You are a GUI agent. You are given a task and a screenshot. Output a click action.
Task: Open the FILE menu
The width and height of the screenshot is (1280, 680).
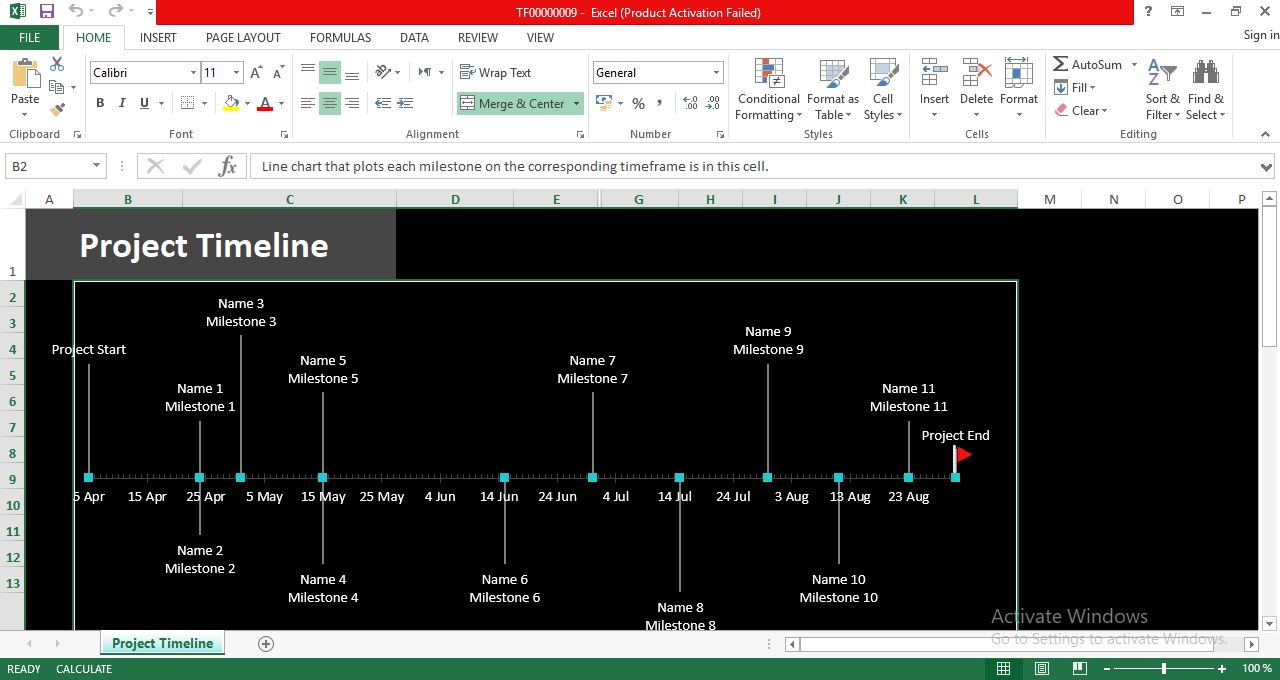(x=29, y=37)
